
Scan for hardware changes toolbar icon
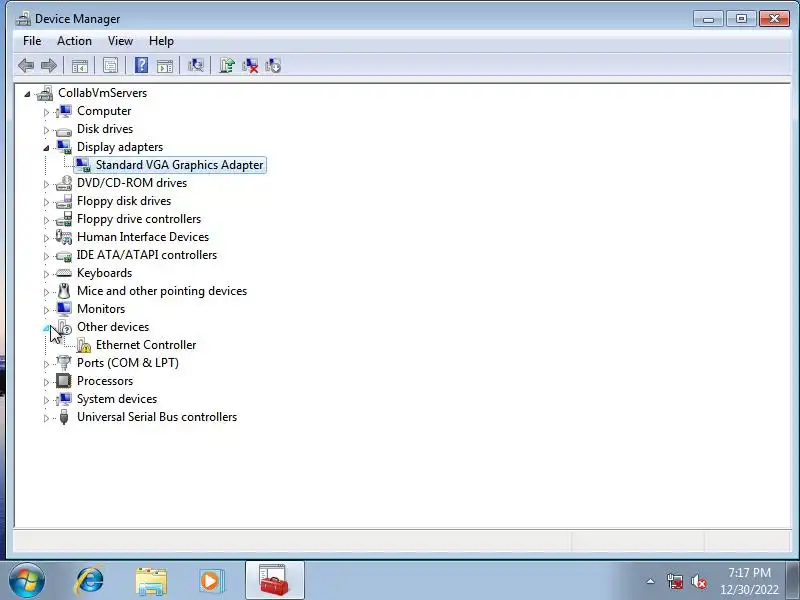coord(196,65)
